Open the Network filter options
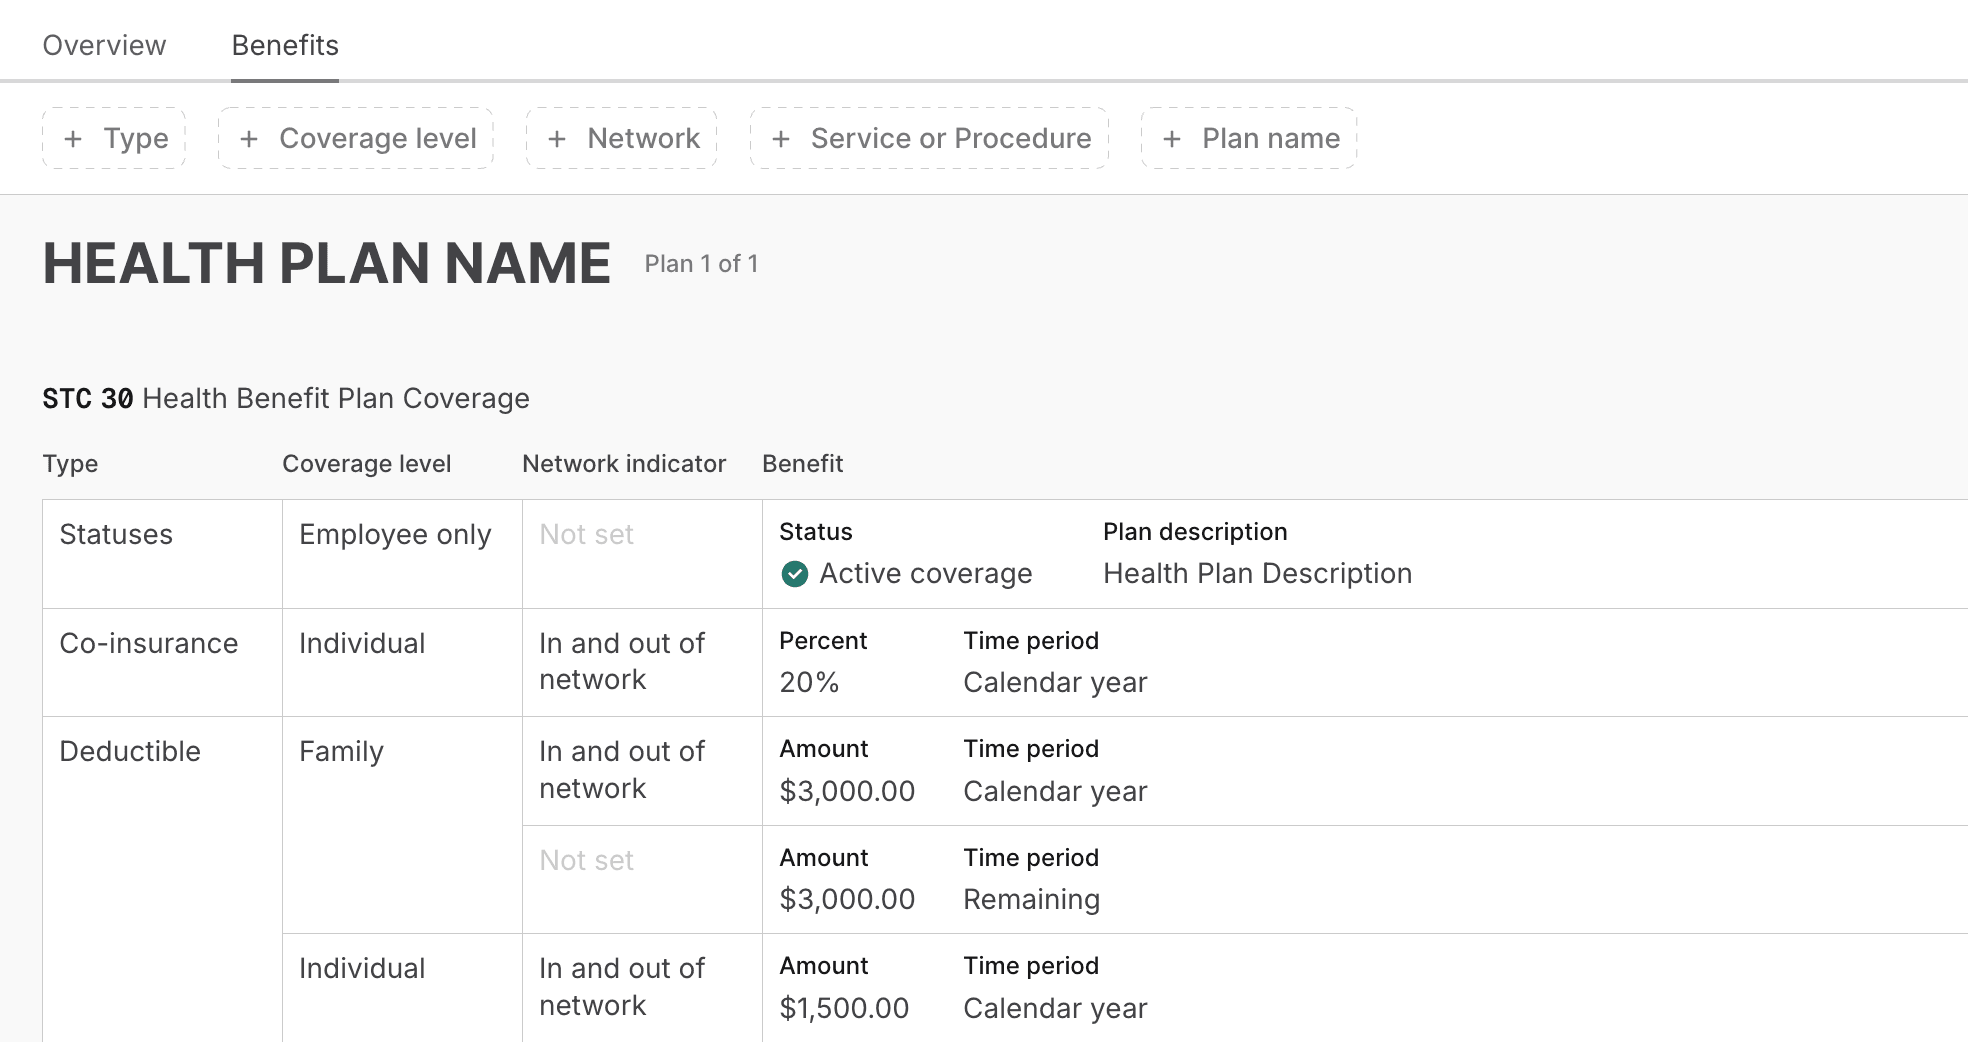This screenshot has width=1968, height=1042. (x=621, y=138)
